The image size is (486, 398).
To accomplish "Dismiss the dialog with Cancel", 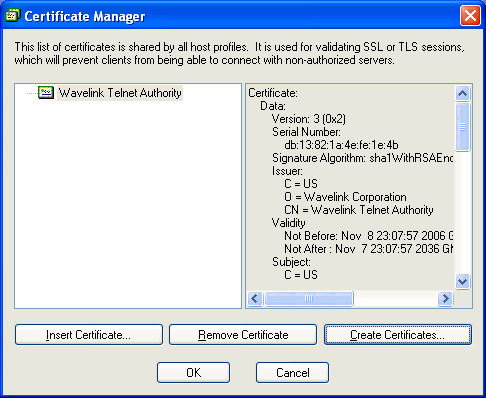I will click(292, 373).
